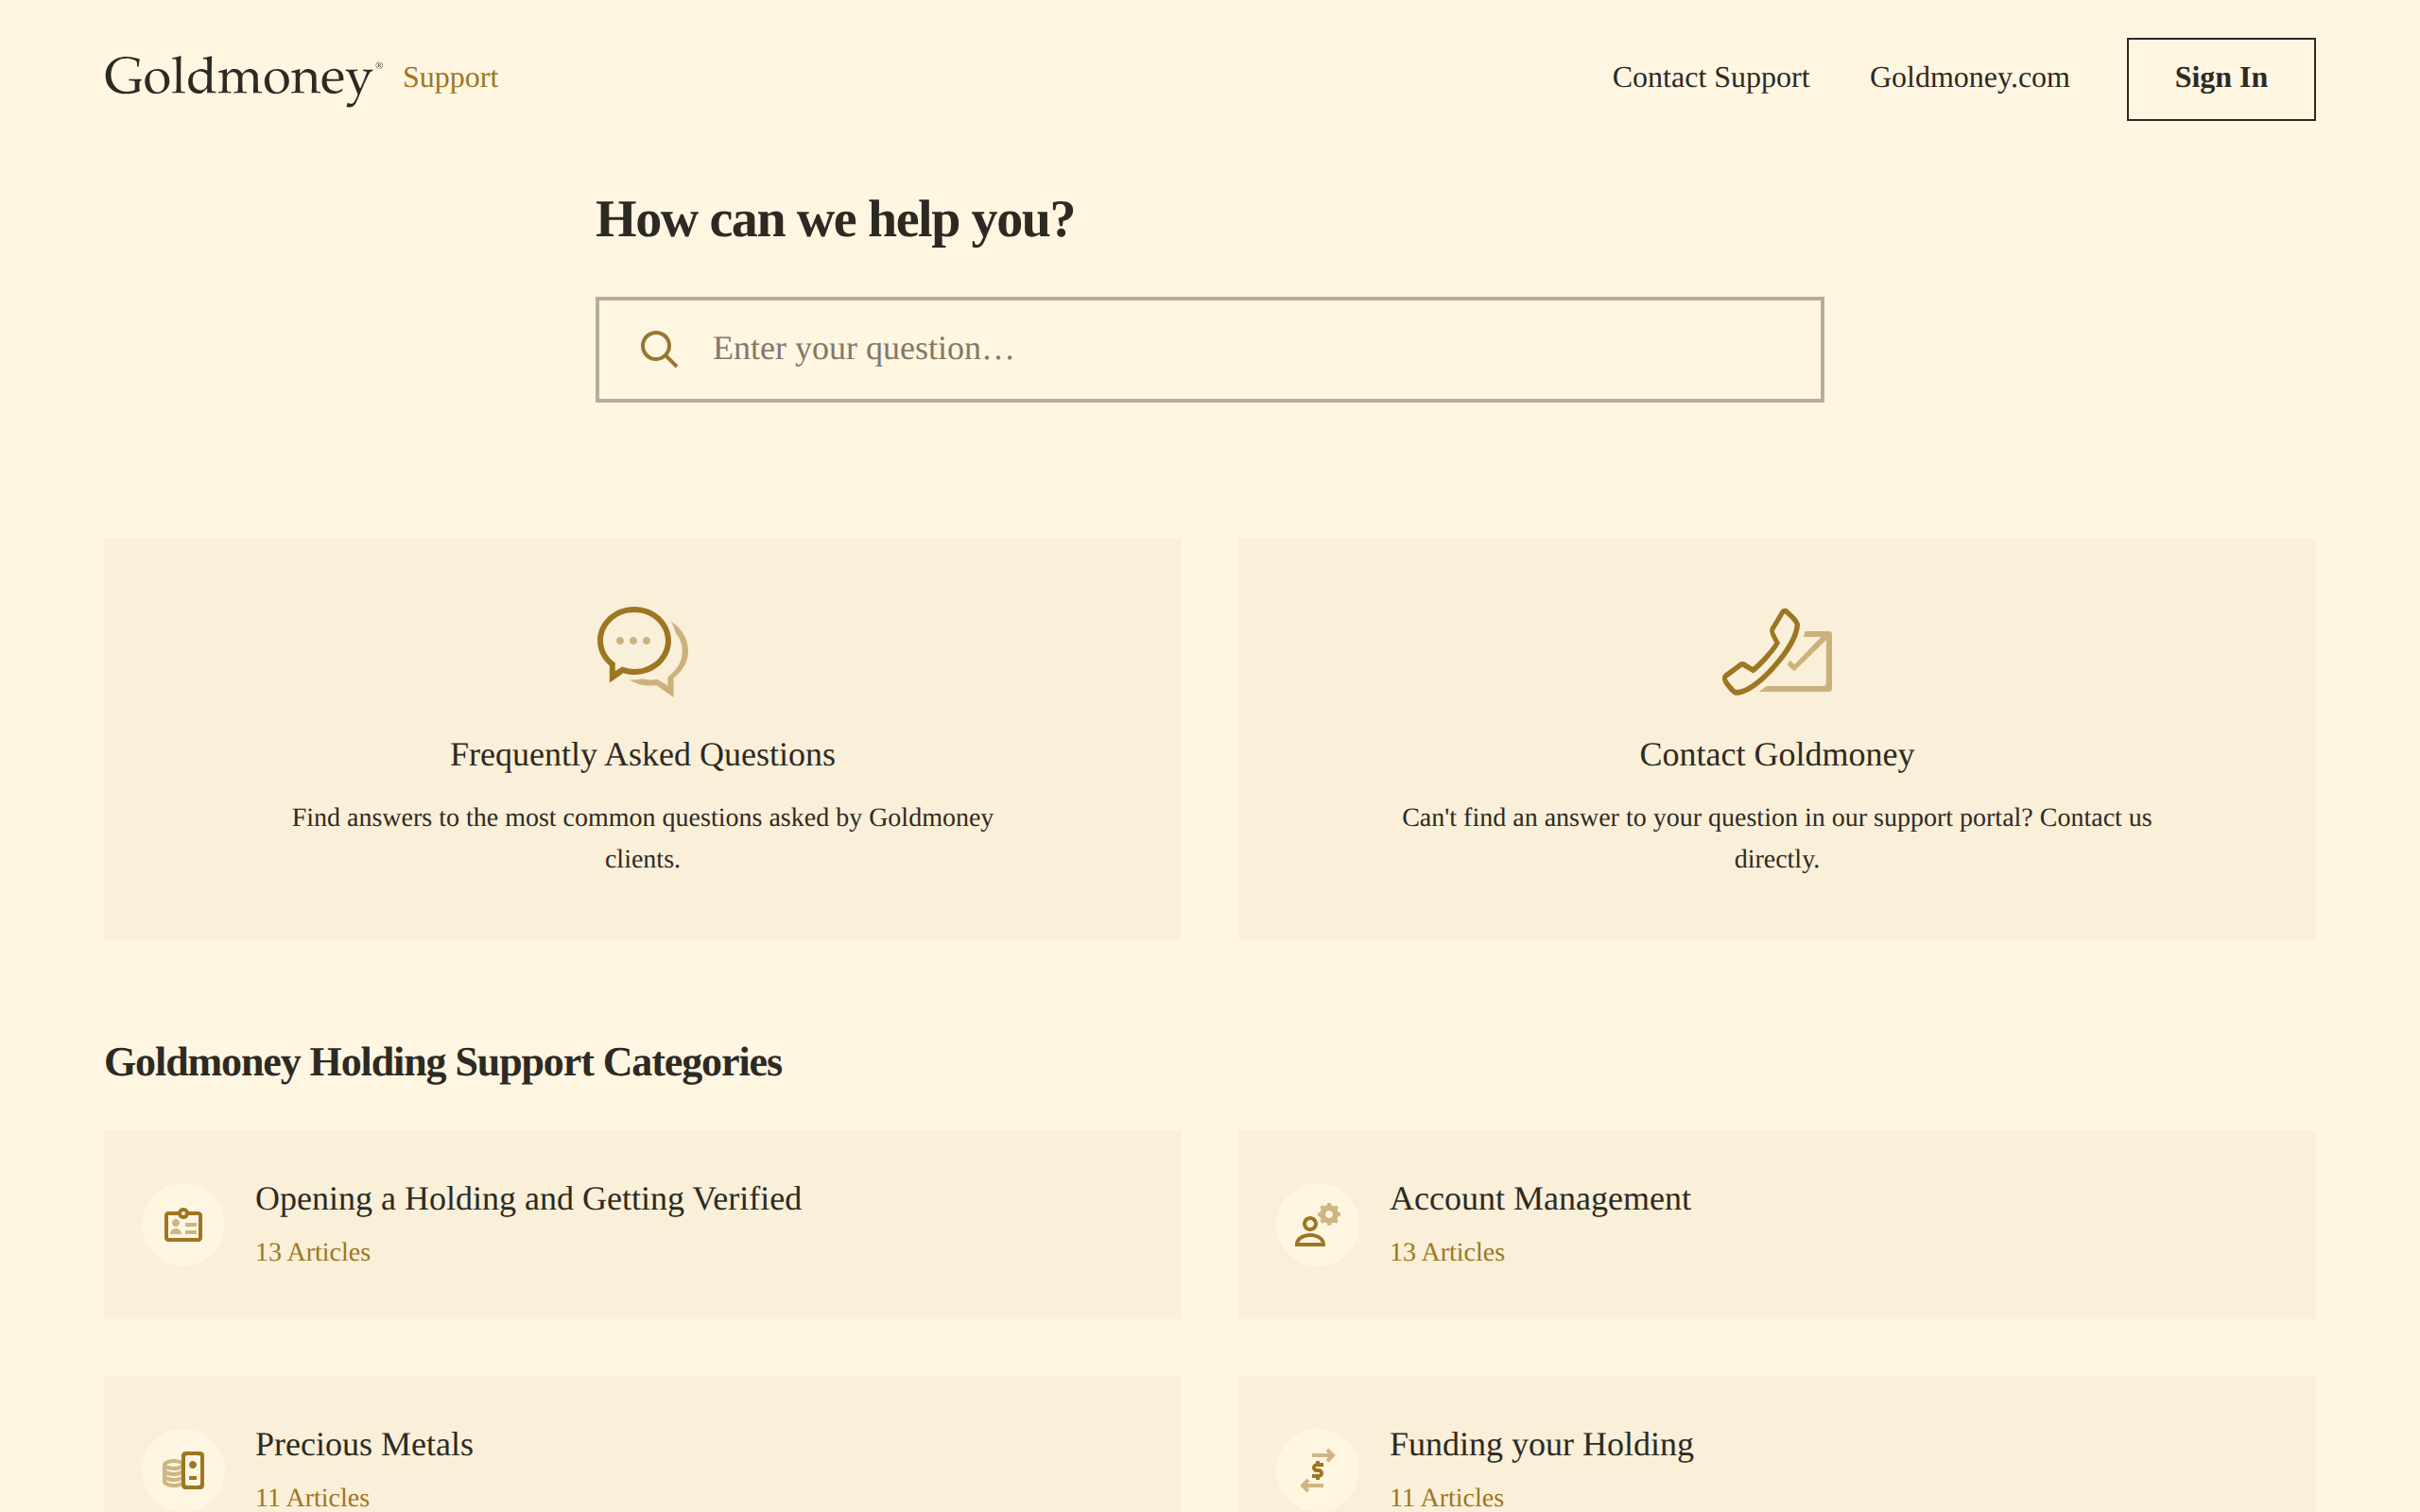Click the Contact Goldmoney phone icon

point(1776,651)
